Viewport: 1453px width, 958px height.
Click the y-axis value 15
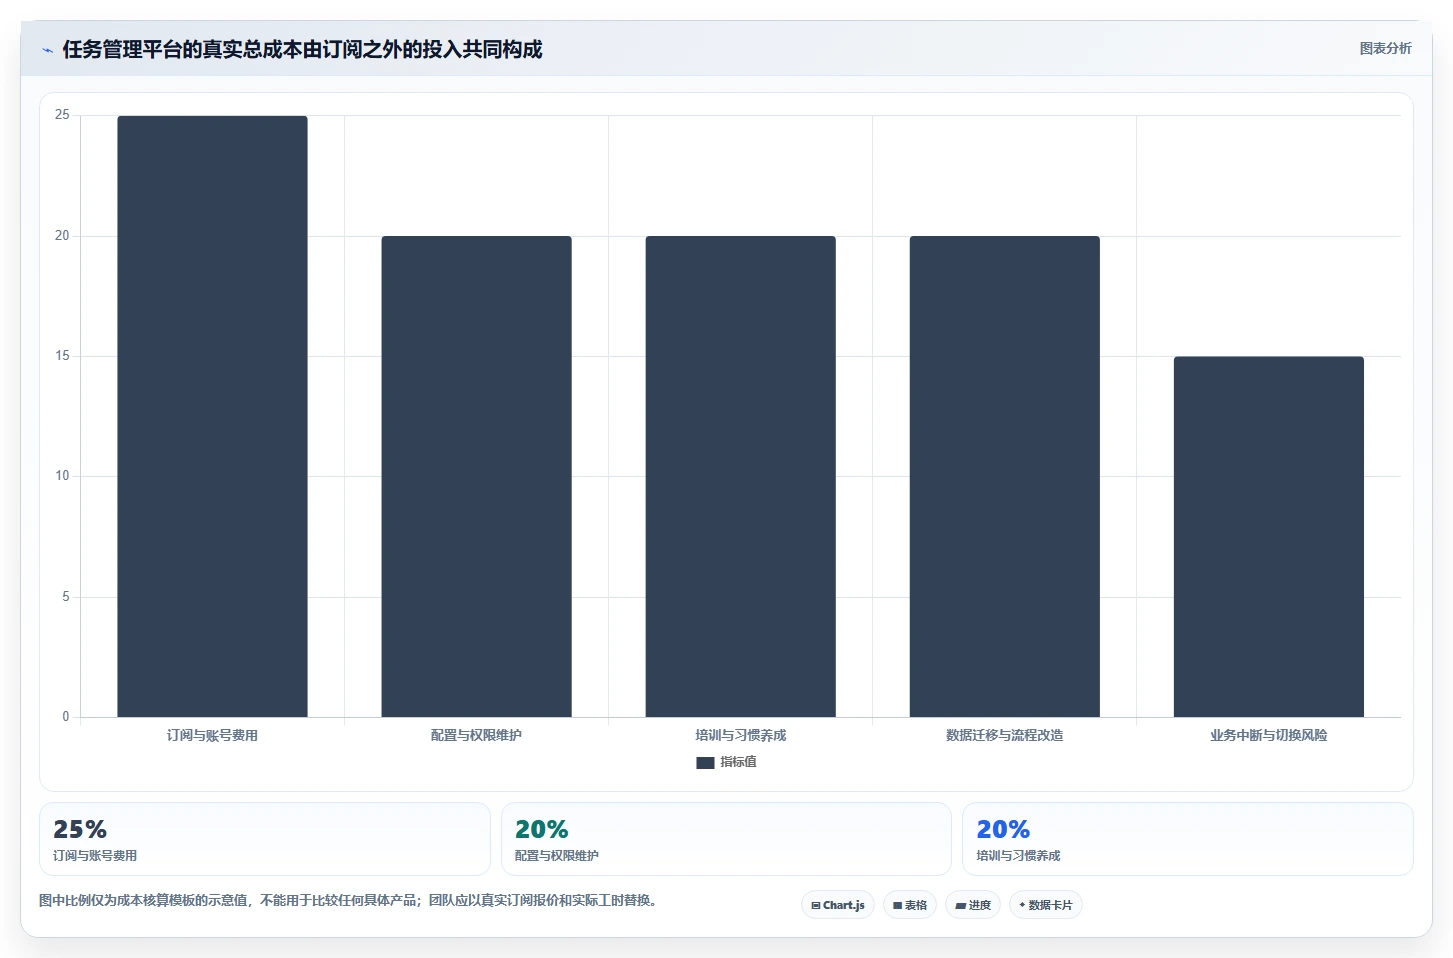62,356
